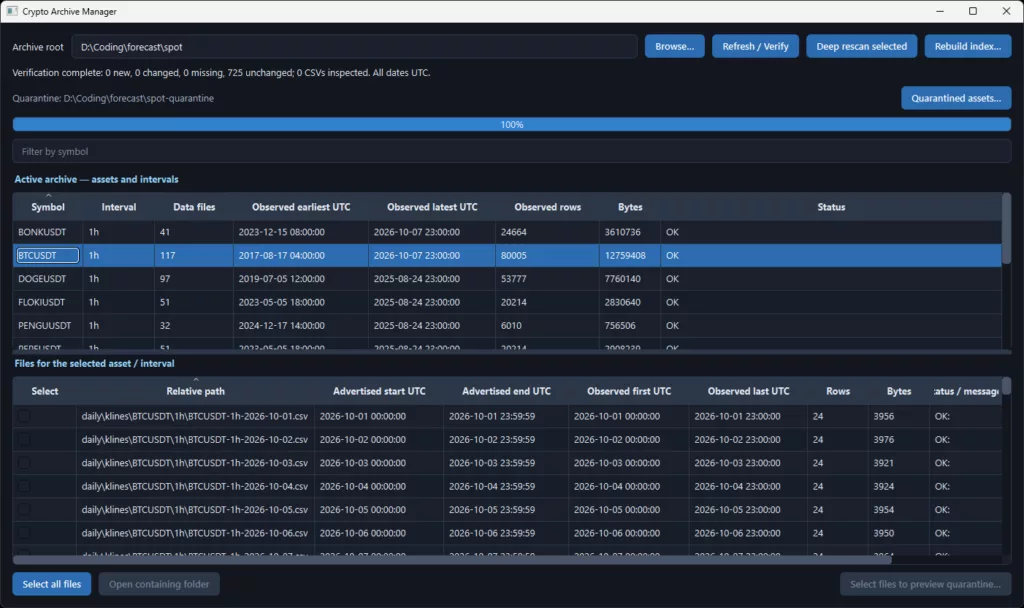Focus the Filter by symbol field
Image resolution: width=1024 pixels, height=608 pixels.
(x=512, y=152)
